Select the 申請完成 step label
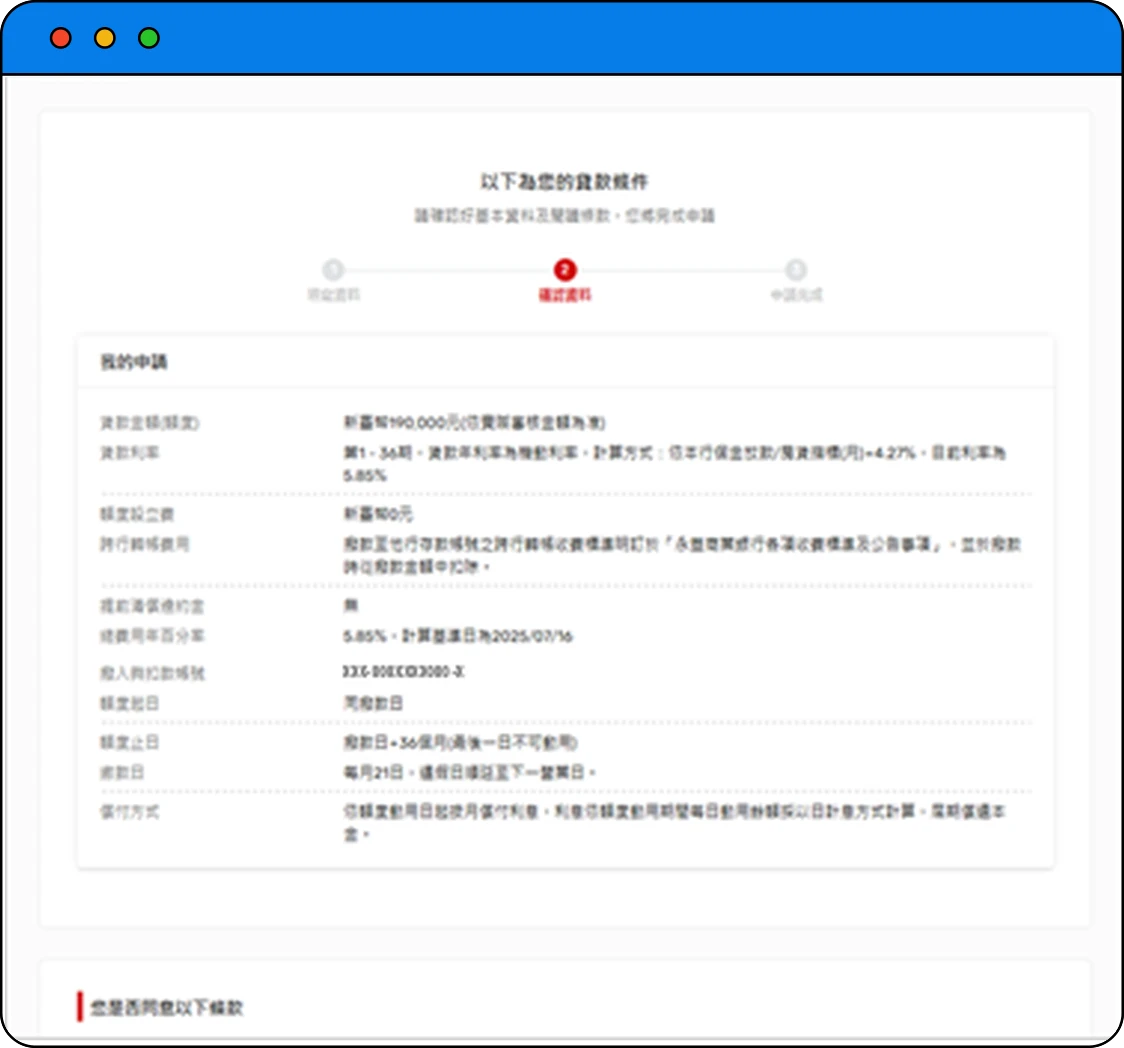1124x1048 pixels. click(796, 295)
